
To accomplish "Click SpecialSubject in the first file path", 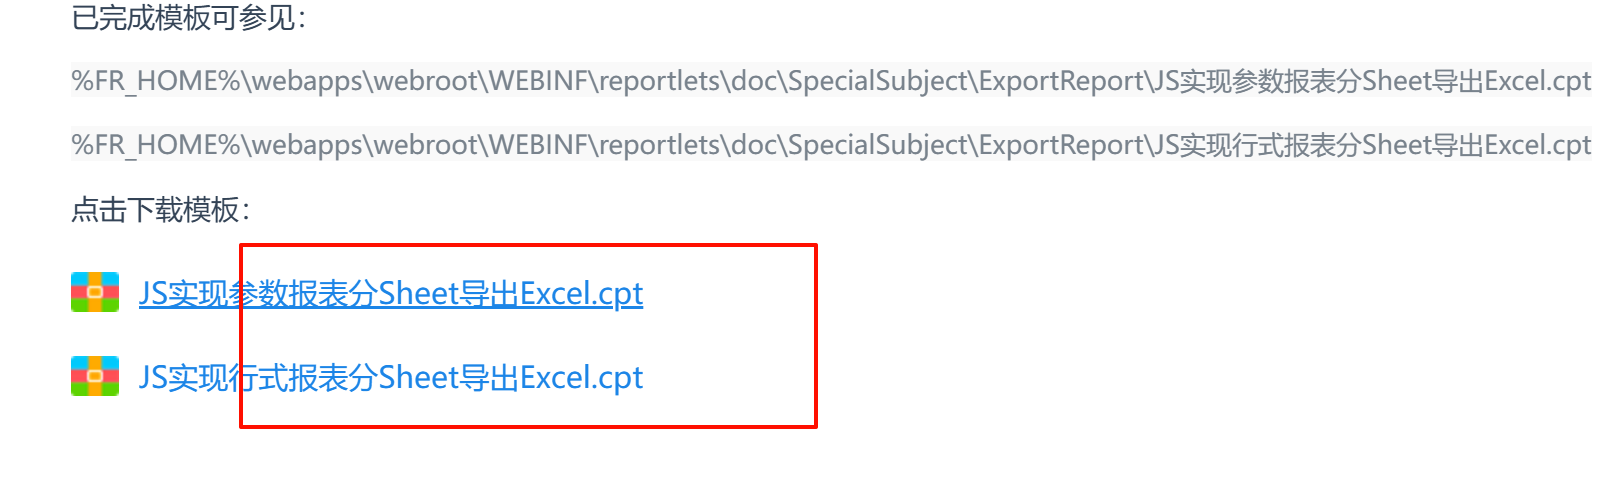I will point(879,81).
